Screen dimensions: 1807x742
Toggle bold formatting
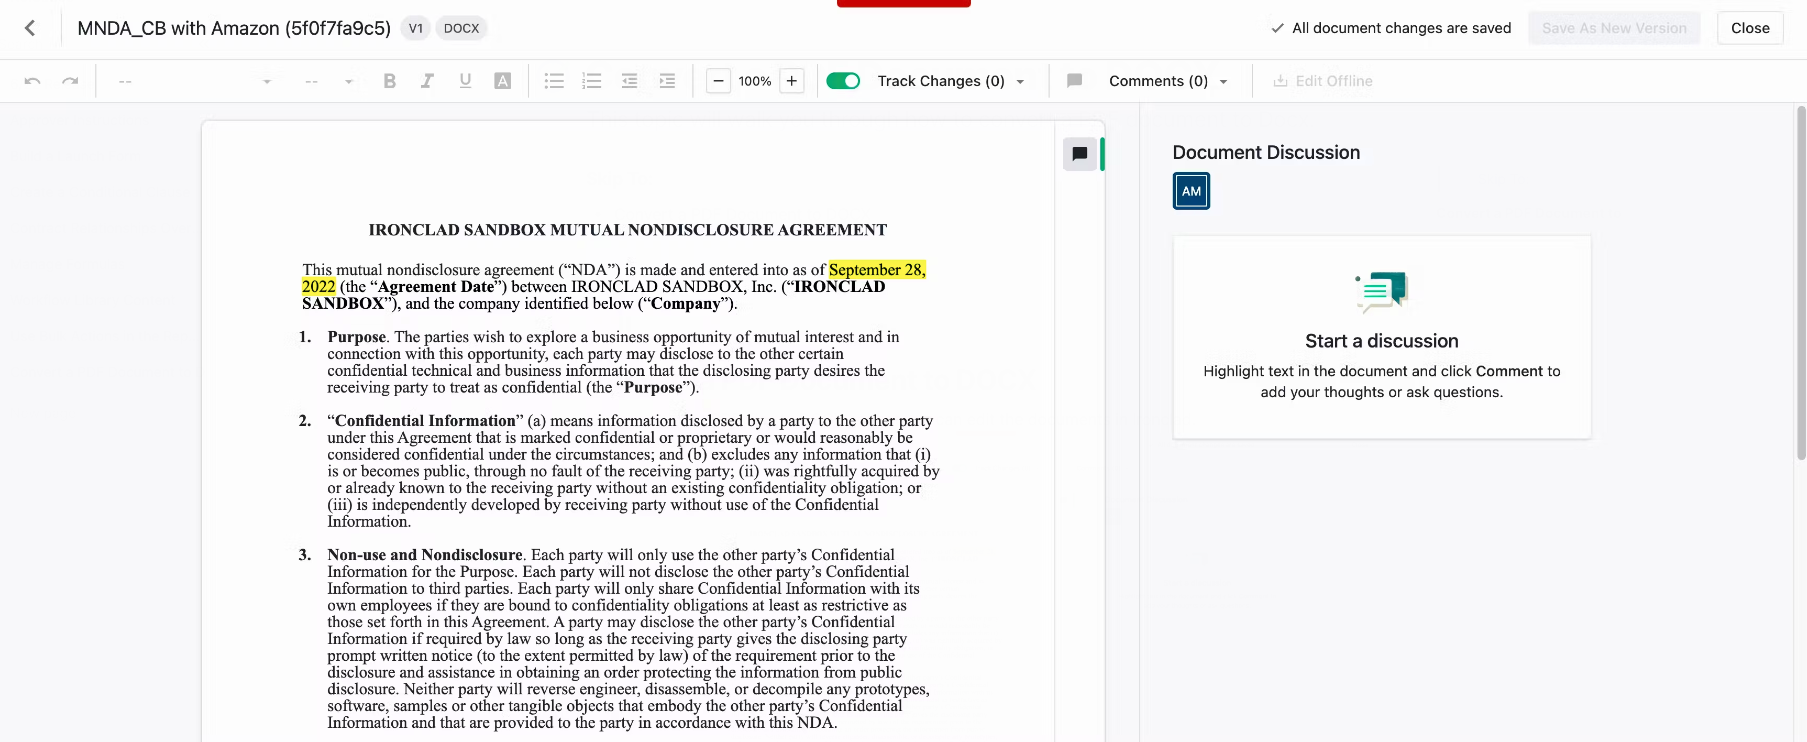tap(390, 81)
